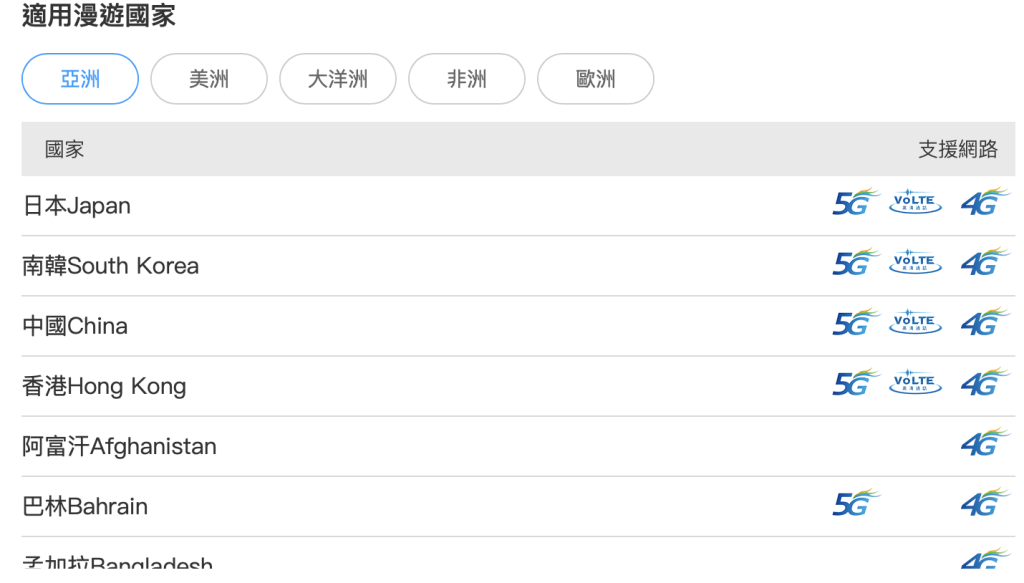Click the 支援網路 column header
This screenshot has width=1024, height=583.
(958, 150)
